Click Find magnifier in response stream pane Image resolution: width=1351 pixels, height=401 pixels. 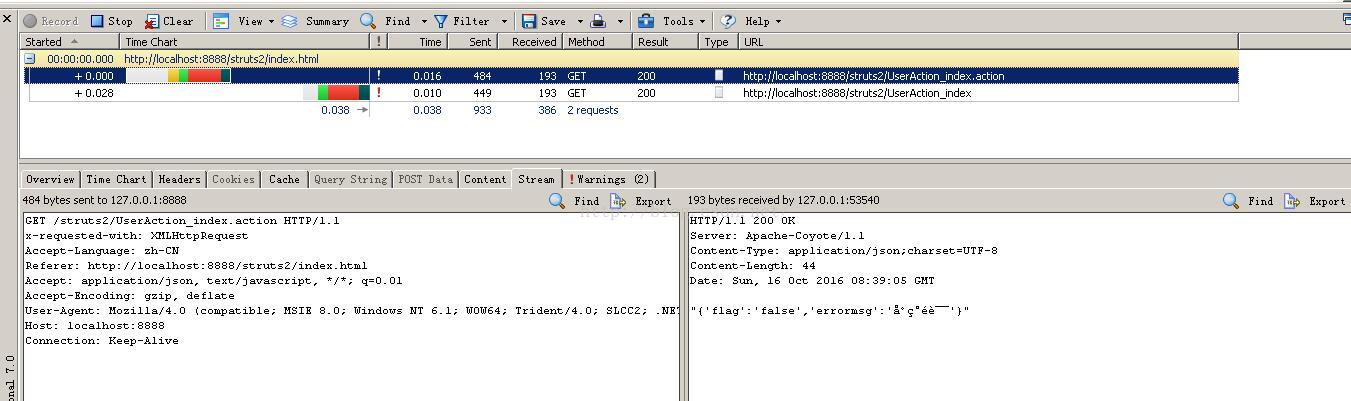click(x=1231, y=201)
